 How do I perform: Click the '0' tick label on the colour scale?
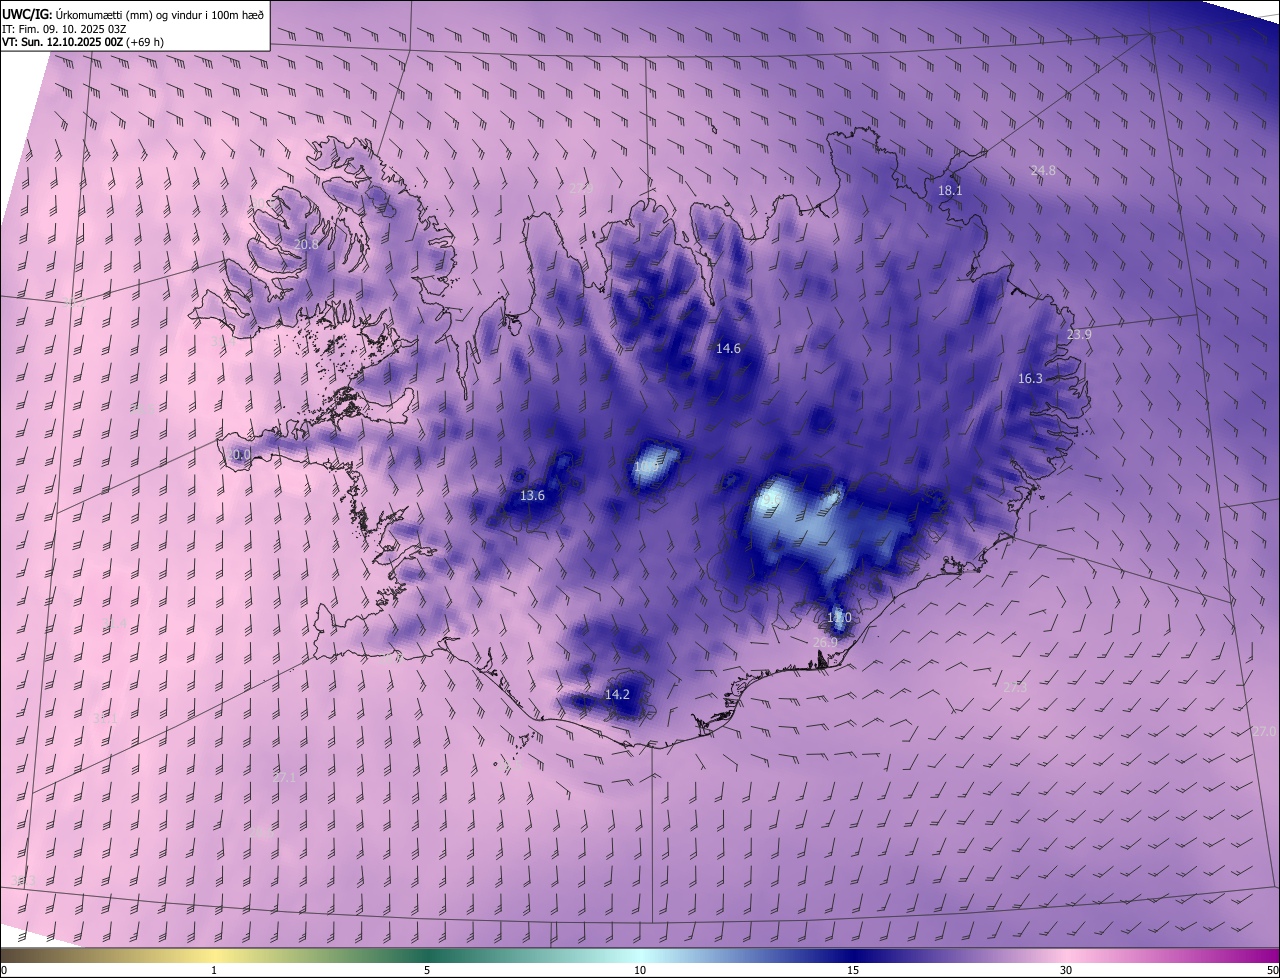click(4, 971)
